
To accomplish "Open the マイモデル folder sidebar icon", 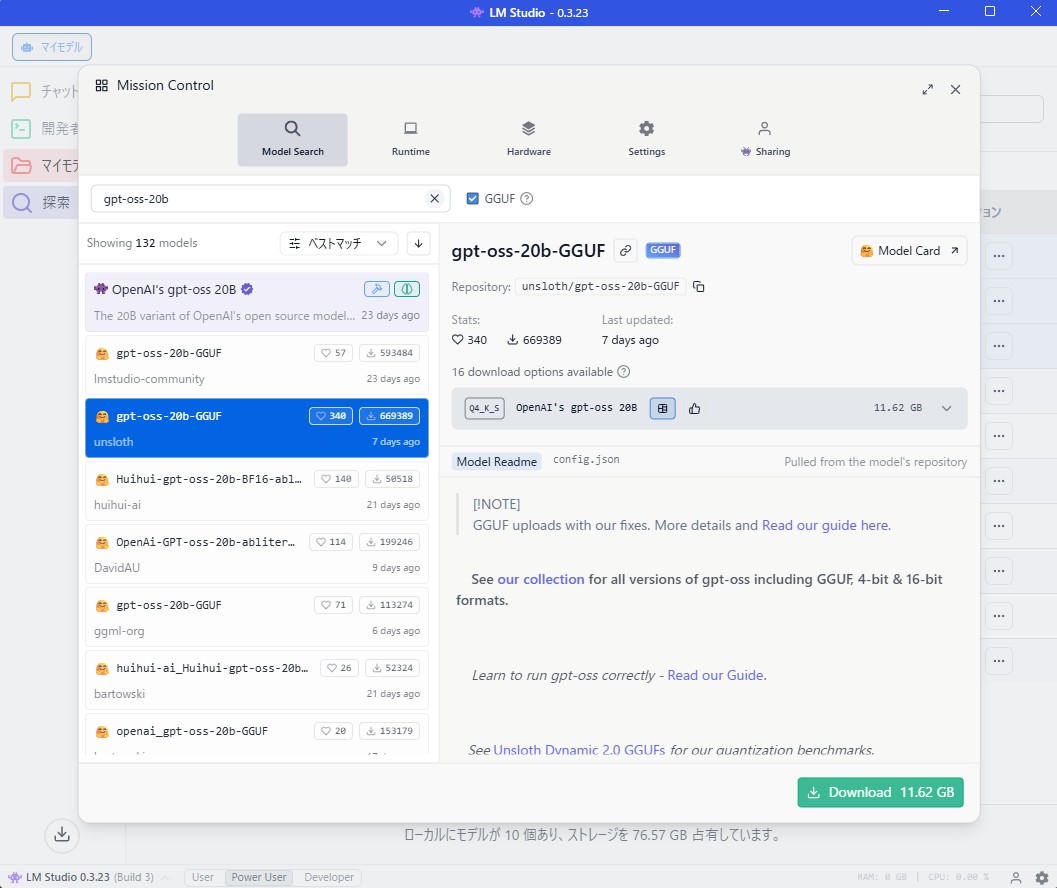I will tap(22, 165).
